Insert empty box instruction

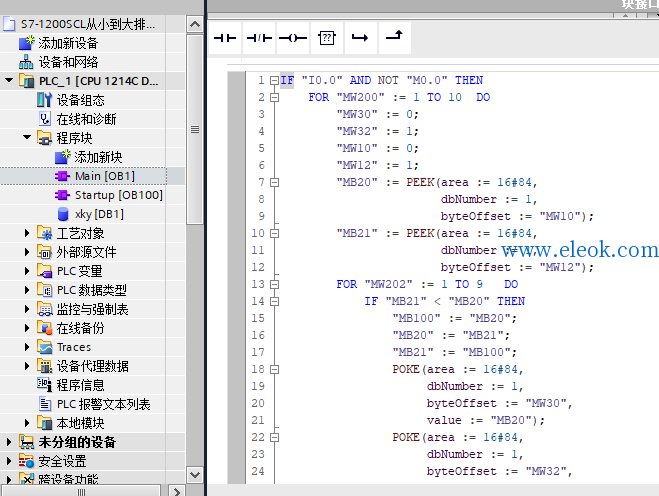tap(327, 38)
